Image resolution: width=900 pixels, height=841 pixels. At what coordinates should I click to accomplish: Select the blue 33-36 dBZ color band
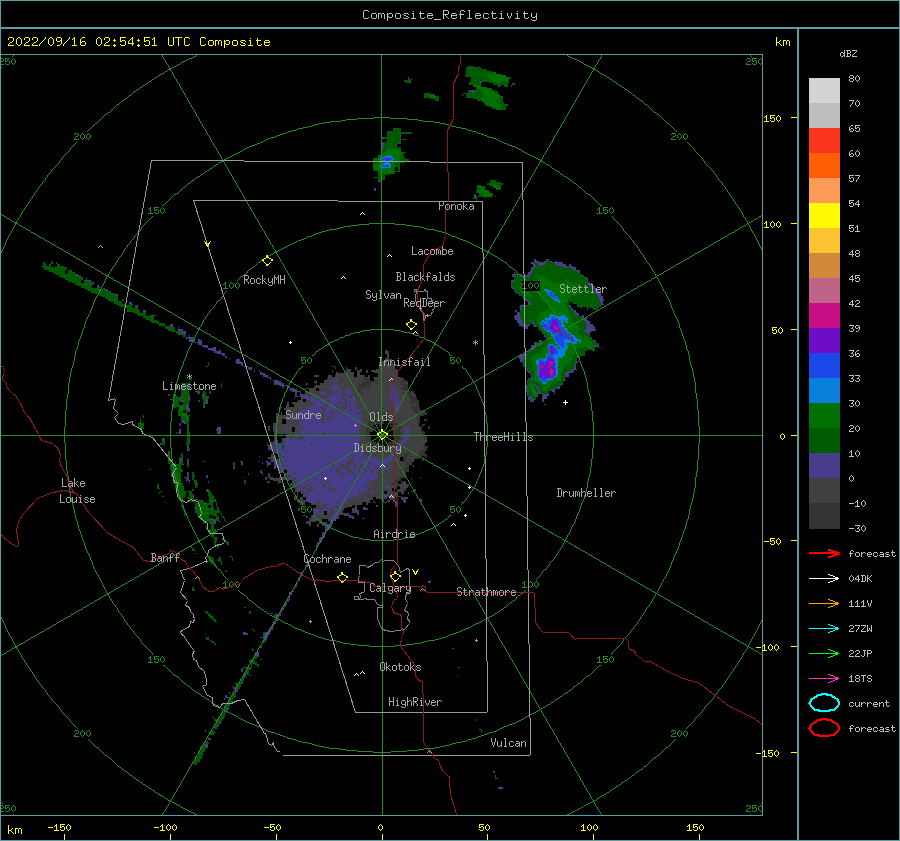(x=824, y=365)
